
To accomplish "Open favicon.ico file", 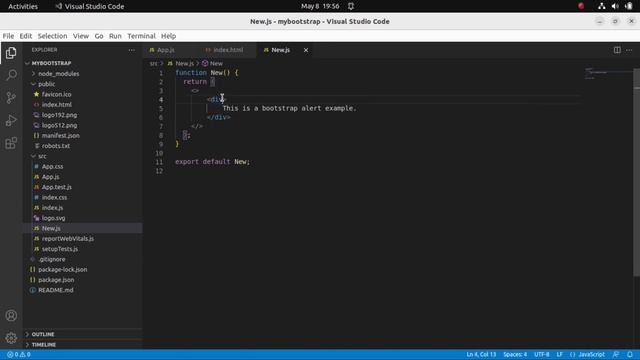I will tap(56, 94).
